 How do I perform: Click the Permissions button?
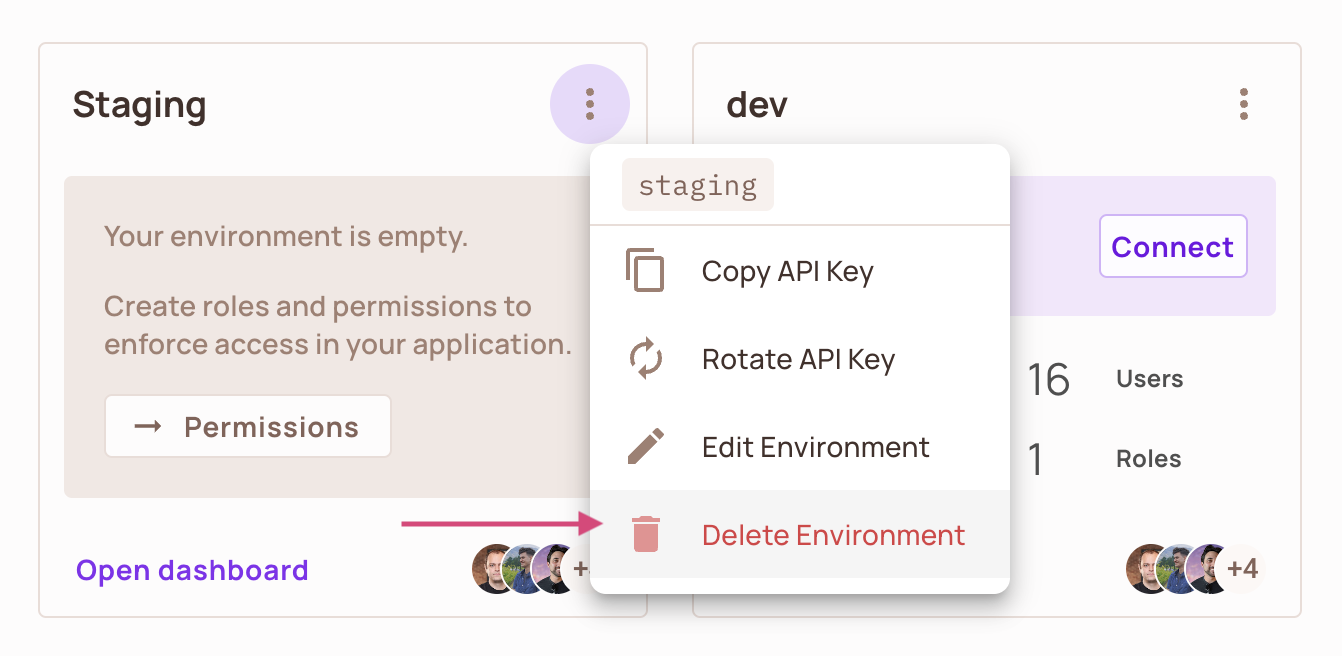(247, 425)
